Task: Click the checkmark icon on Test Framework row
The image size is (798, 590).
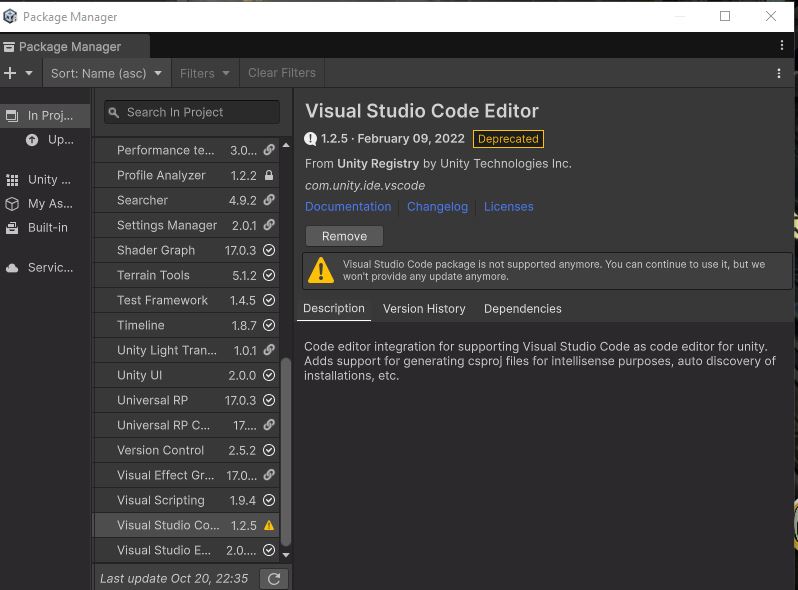Action: pos(269,300)
